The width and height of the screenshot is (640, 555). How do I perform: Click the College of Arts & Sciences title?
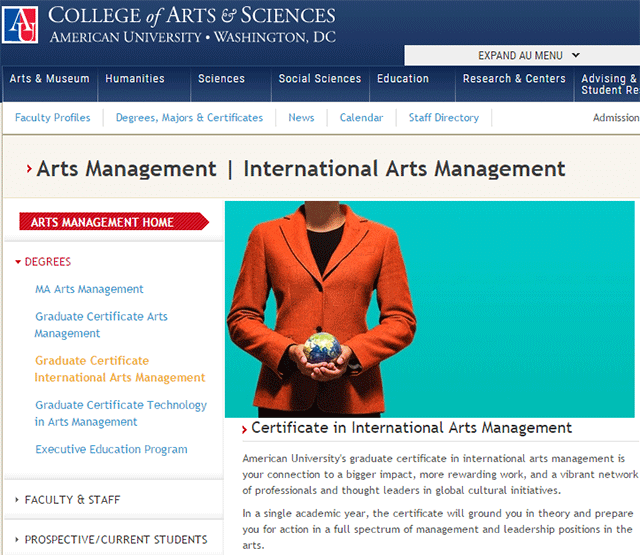click(x=192, y=16)
